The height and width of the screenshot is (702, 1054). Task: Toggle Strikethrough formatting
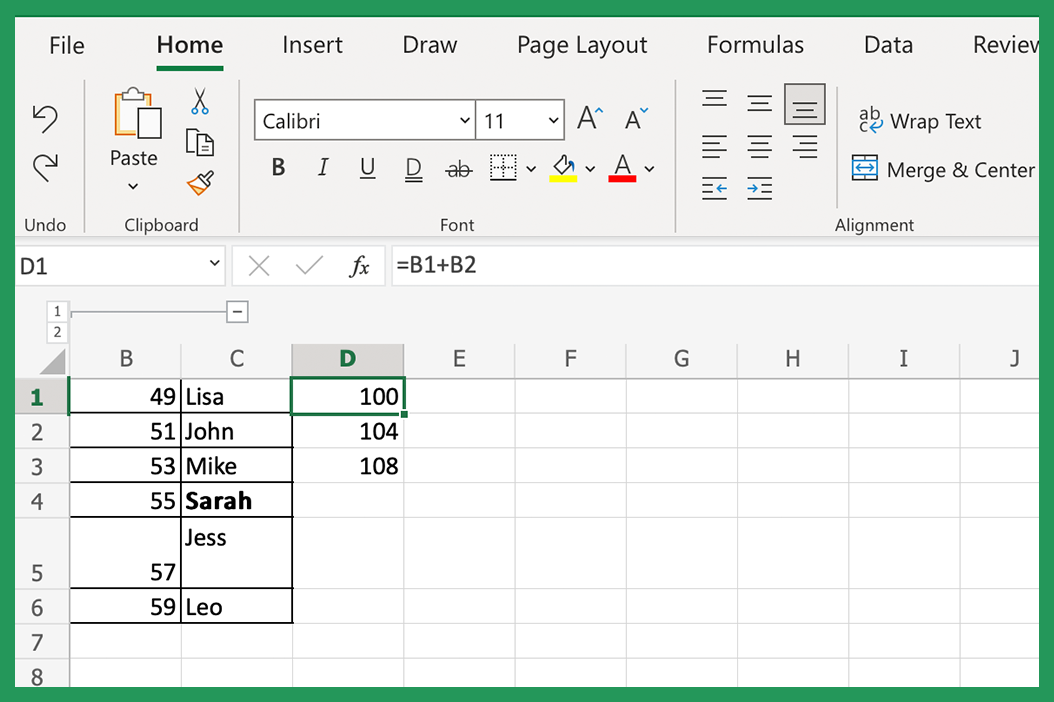tap(458, 169)
